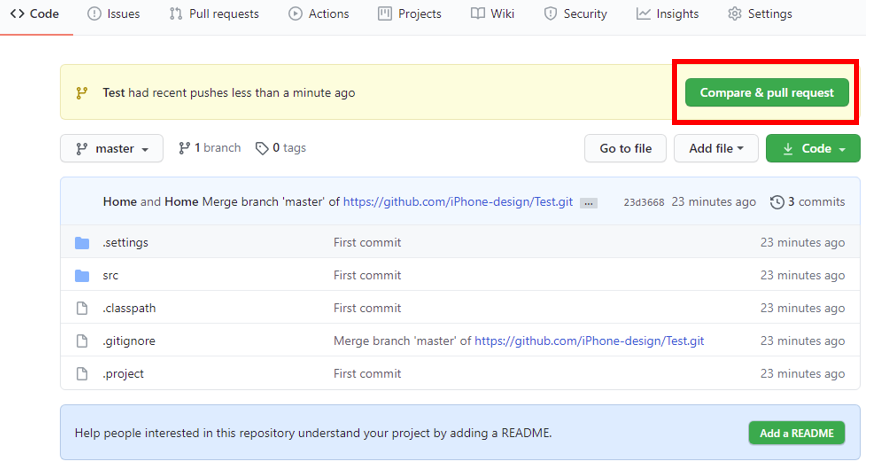Open First commit message for .settings

(x=367, y=242)
